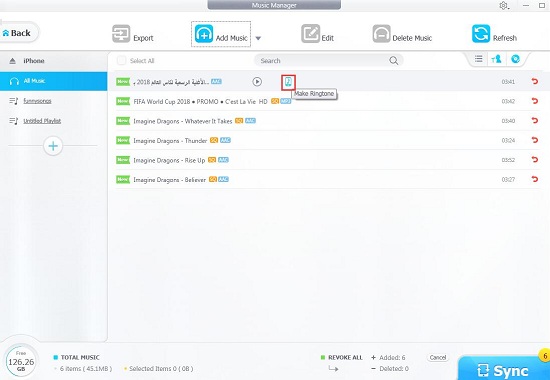Expand the Add Music dropdown arrow
Image resolution: width=550 pixels, height=380 pixels.
tap(258, 38)
